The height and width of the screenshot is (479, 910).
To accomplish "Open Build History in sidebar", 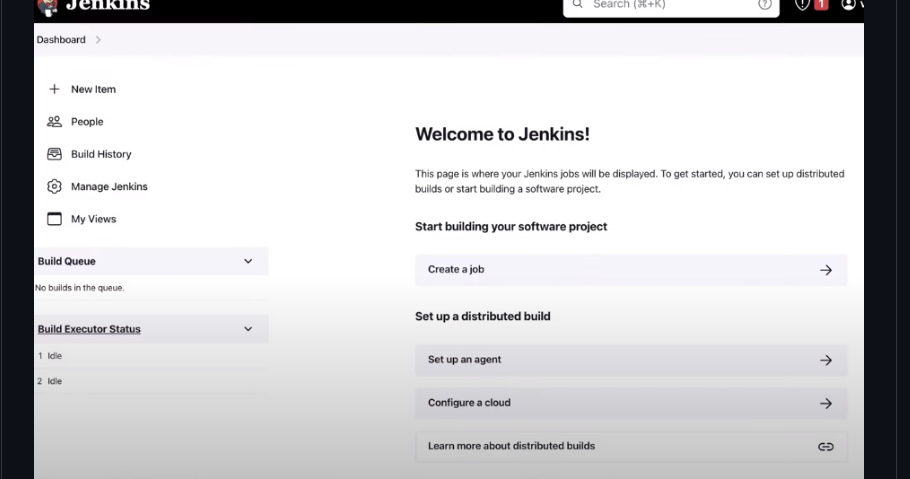I will click(101, 154).
